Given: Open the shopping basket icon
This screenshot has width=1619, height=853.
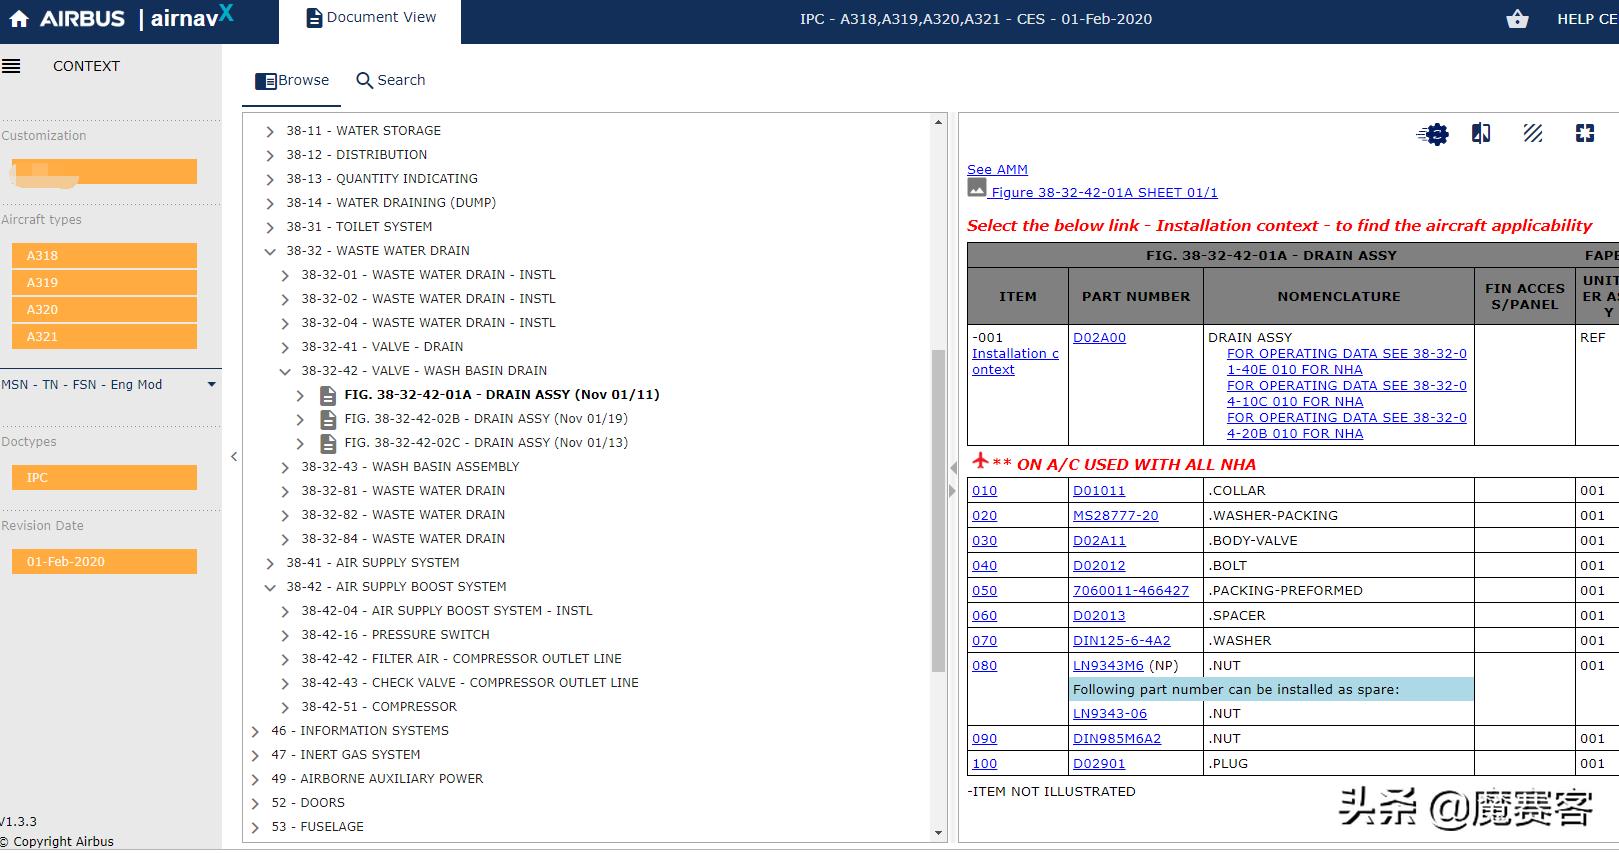Looking at the screenshot, I should (x=1517, y=19).
